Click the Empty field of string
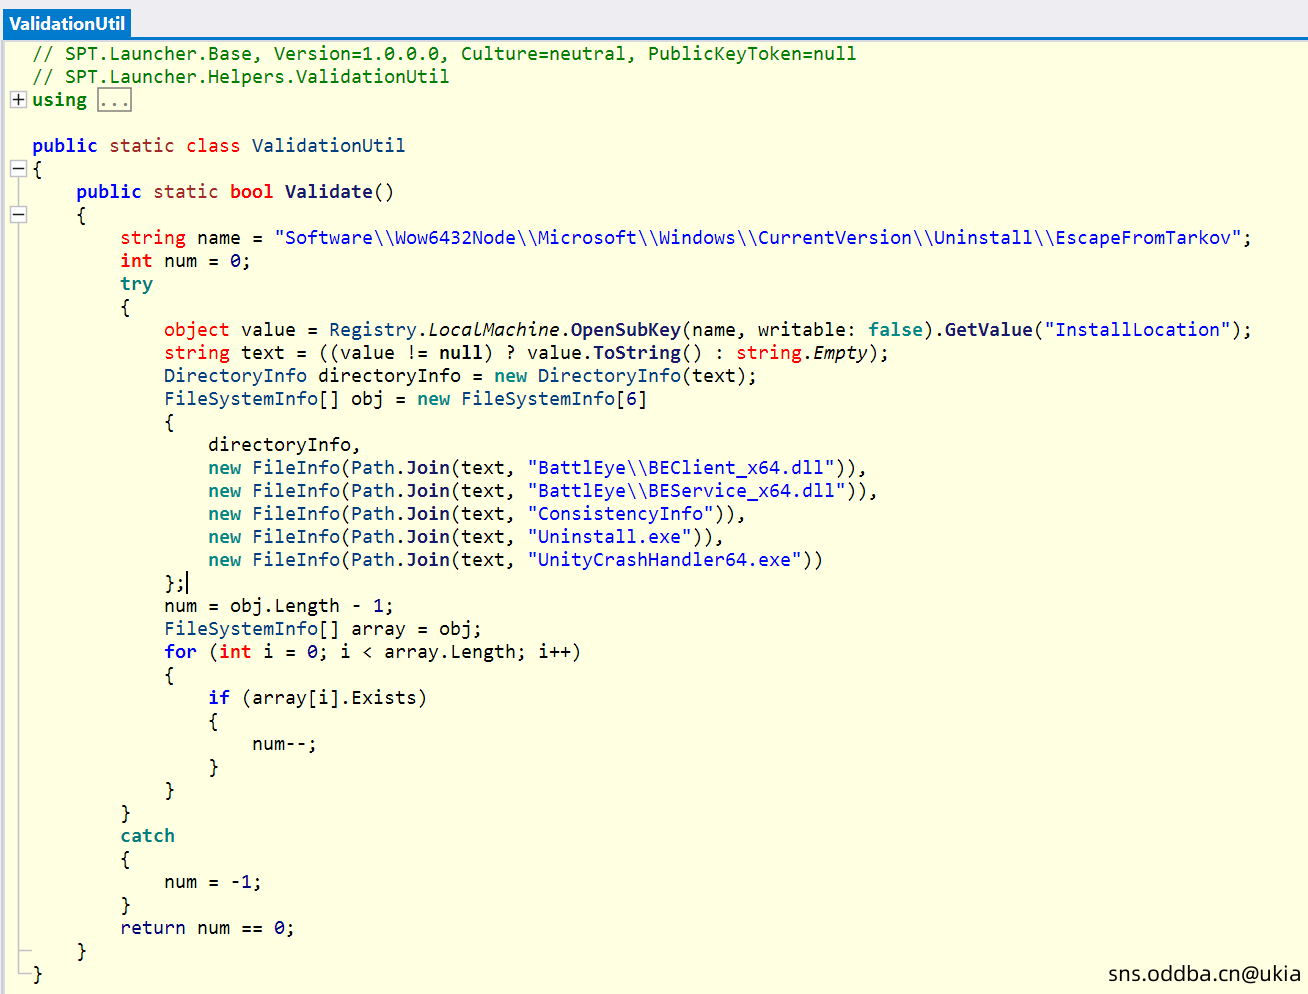Screen dimensions: 1308x994 840,353
